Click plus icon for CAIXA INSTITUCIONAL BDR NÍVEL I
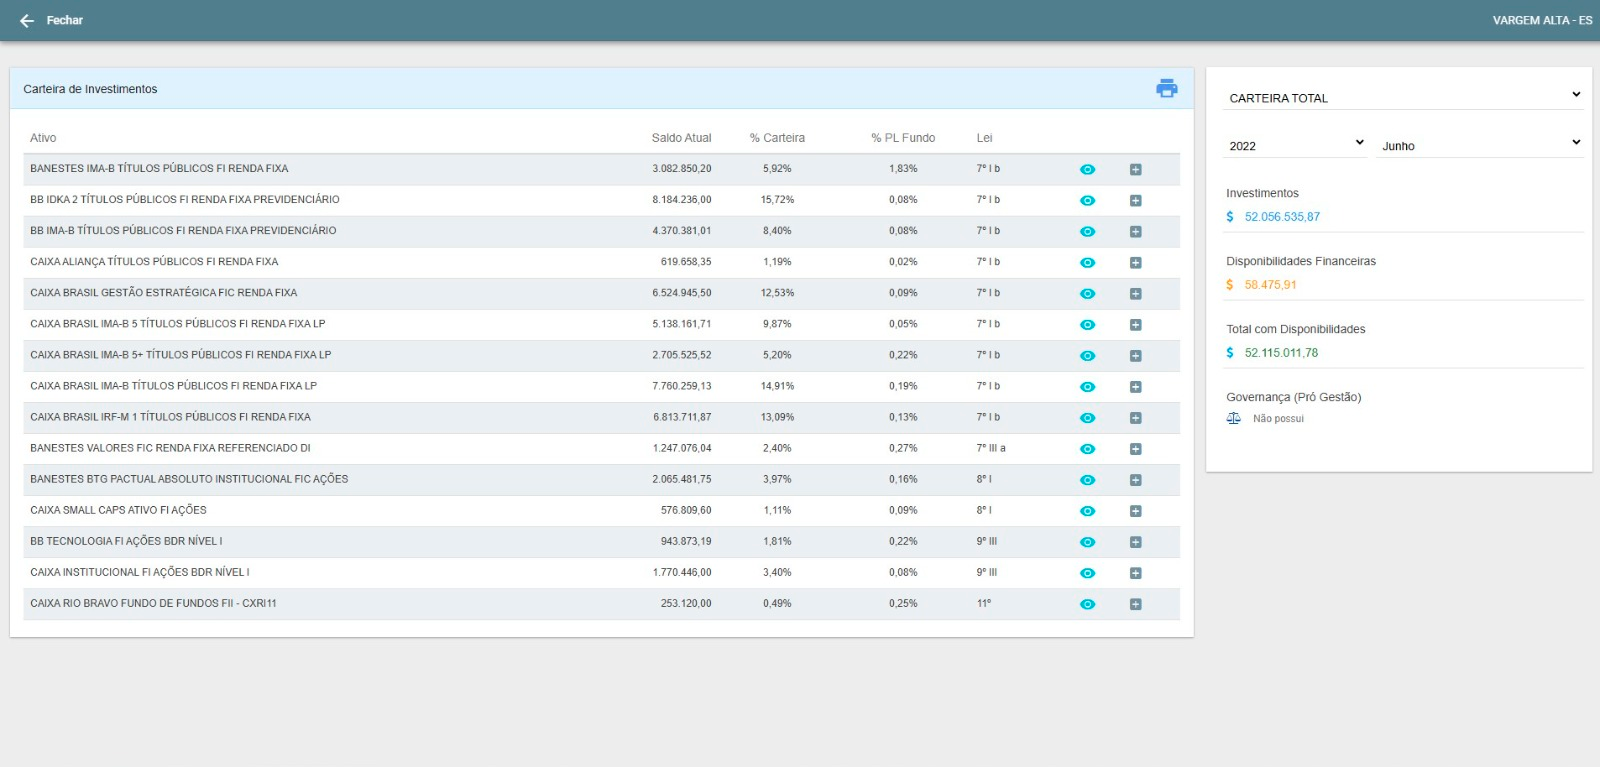The width and height of the screenshot is (1600, 767). click(1135, 572)
